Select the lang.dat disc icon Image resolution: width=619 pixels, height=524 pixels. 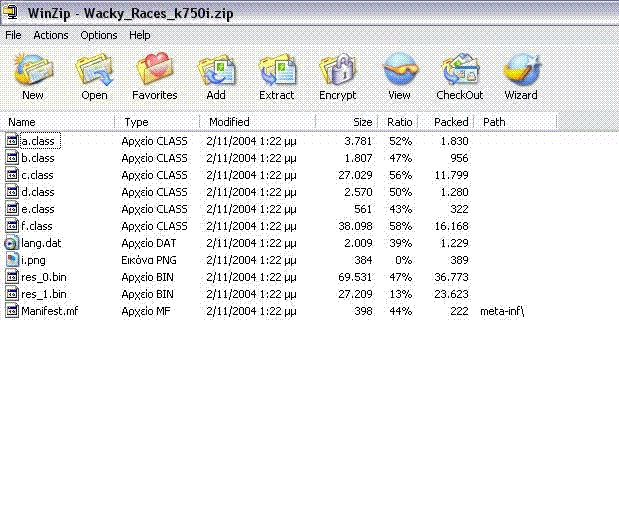pos(12,243)
